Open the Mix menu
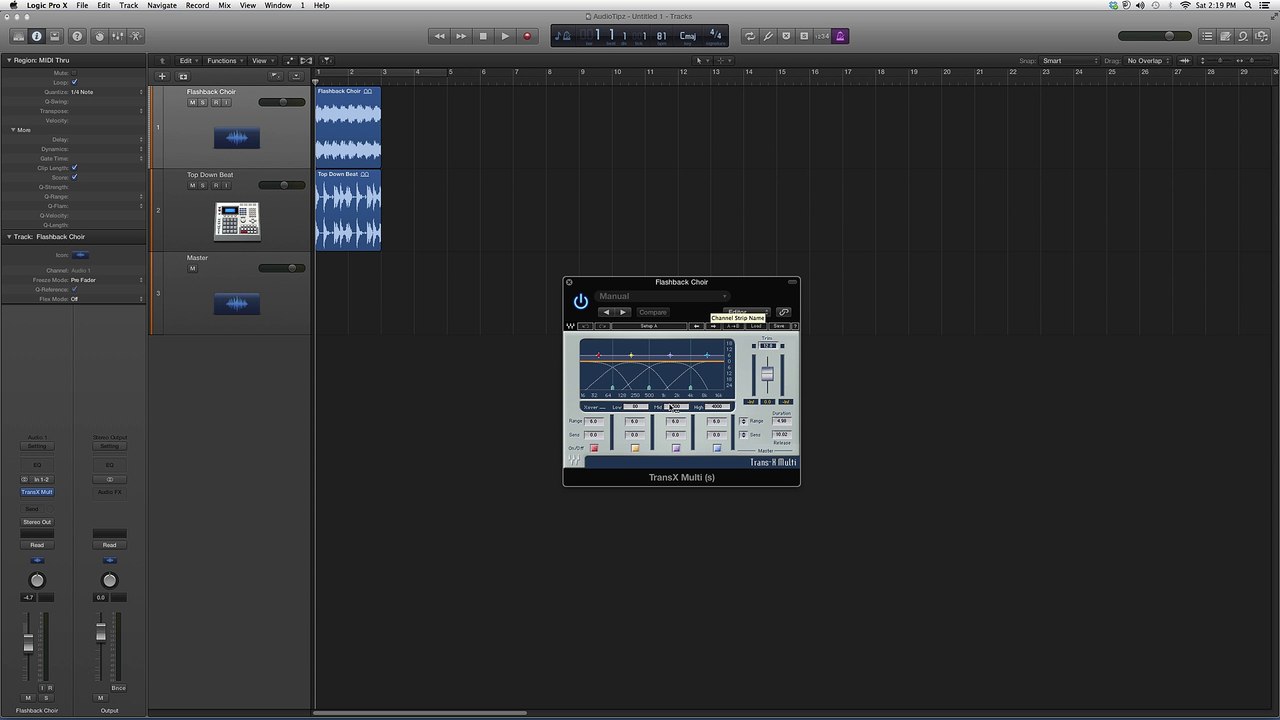Viewport: 1280px width, 720px height. pyautogui.click(x=224, y=5)
